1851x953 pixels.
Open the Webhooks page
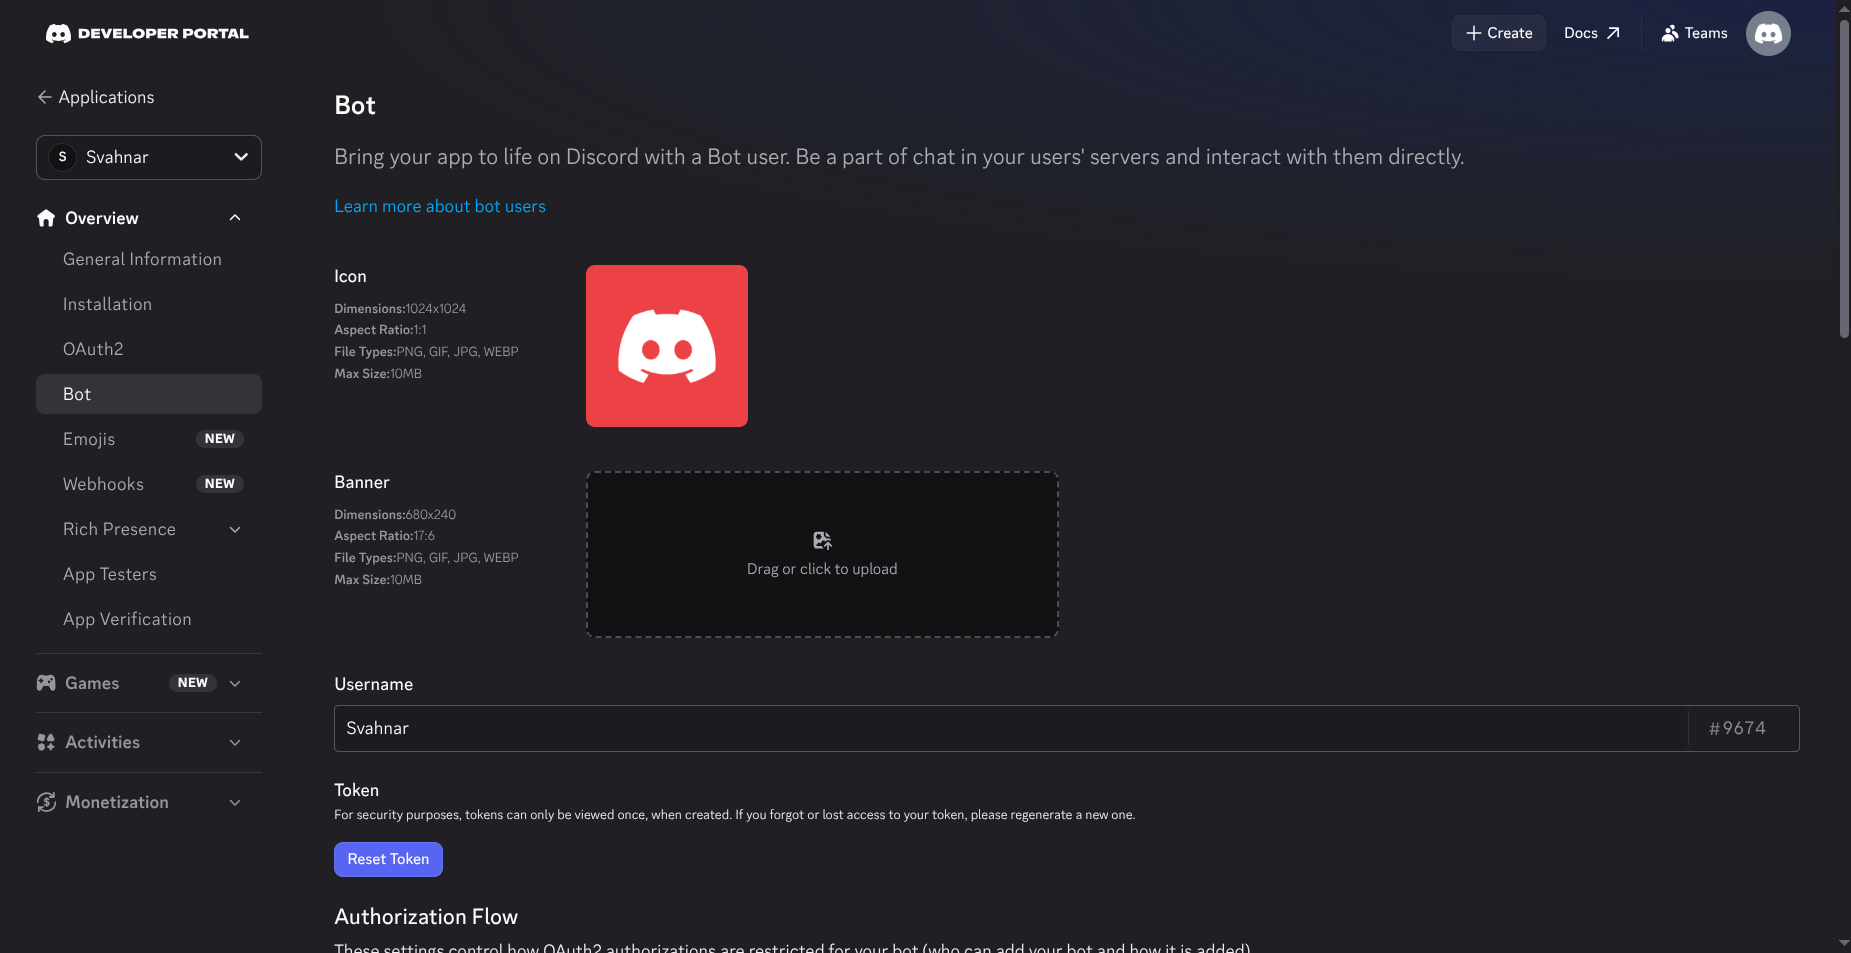tap(149, 484)
